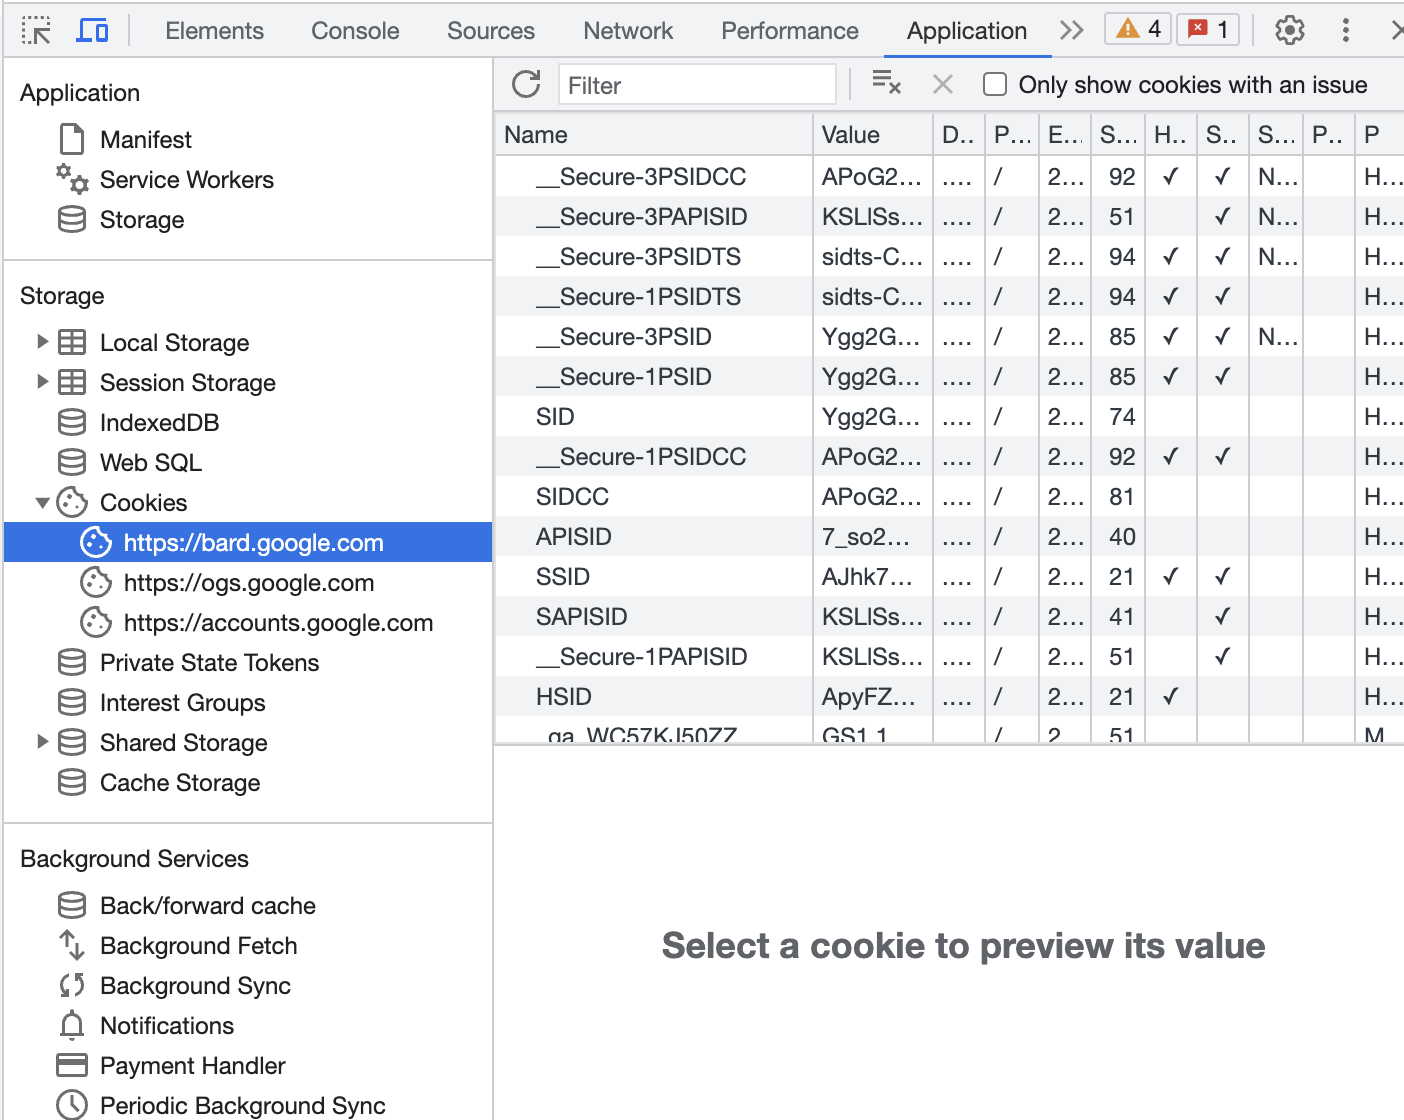Open DevTools settings gear

[x=1289, y=31]
